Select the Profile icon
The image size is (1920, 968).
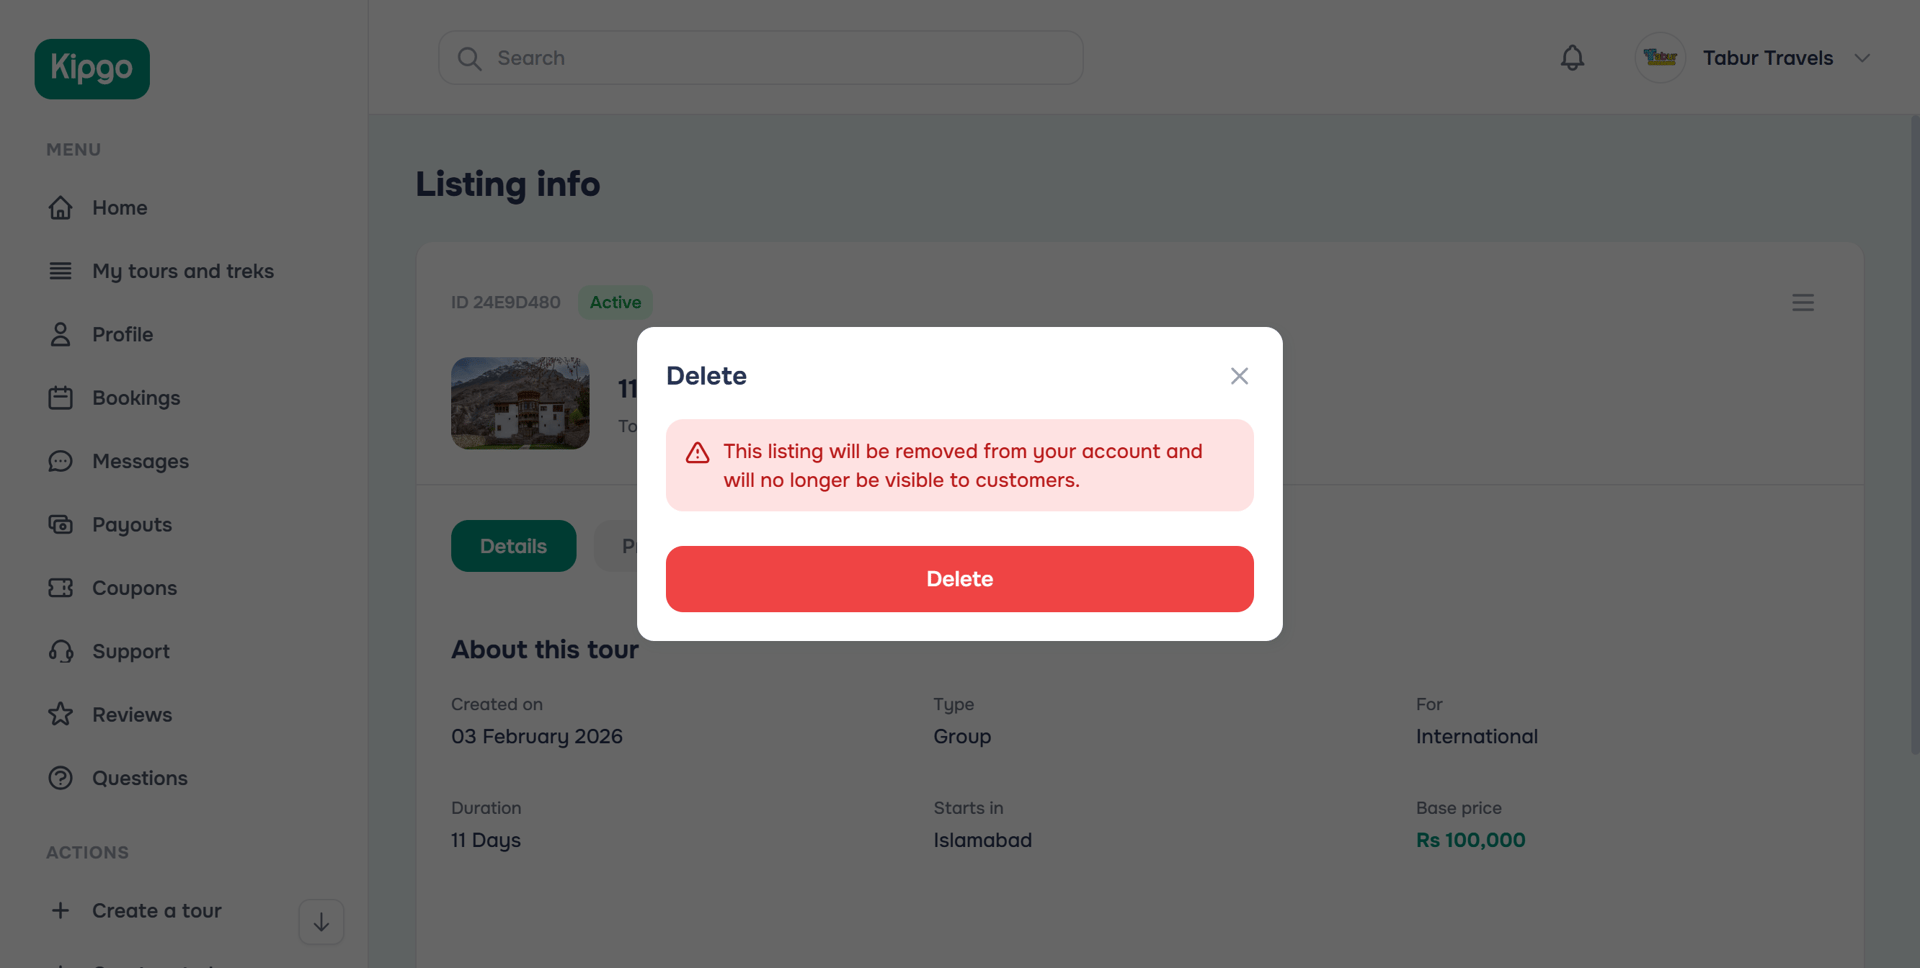pos(61,334)
